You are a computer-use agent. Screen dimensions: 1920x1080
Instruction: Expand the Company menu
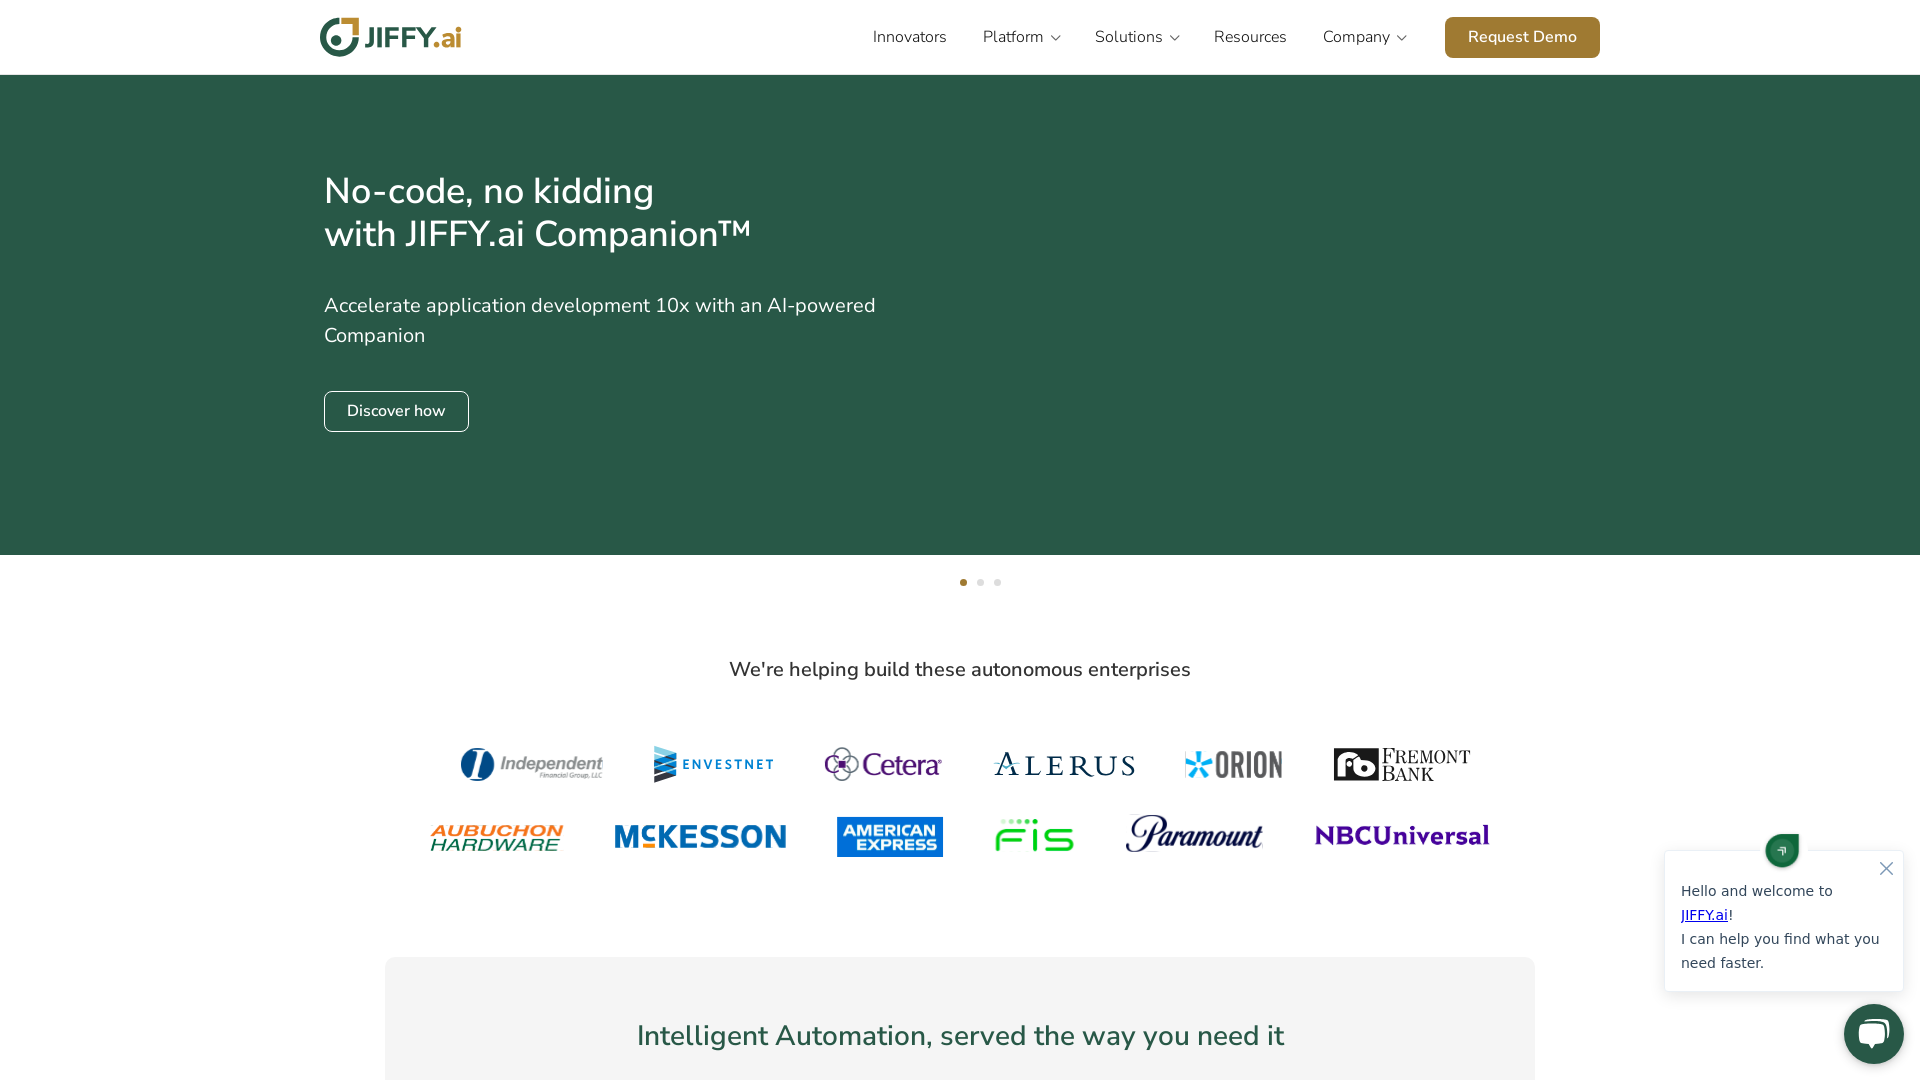tap(1364, 37)
